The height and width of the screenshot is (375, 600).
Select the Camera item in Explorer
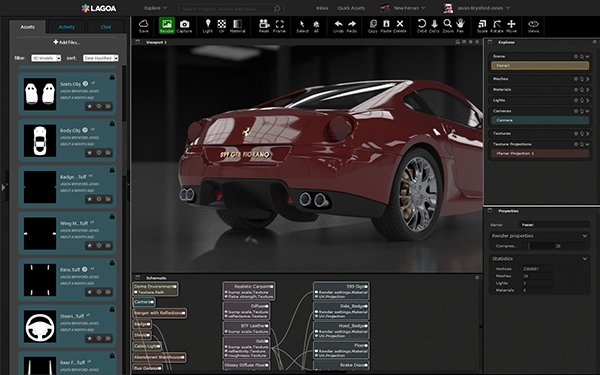[x=540, y=120]
